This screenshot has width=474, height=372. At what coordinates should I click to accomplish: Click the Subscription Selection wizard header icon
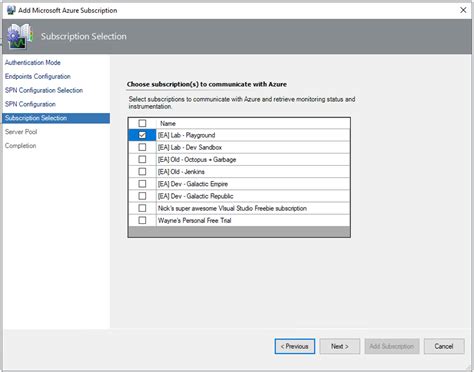20,36
